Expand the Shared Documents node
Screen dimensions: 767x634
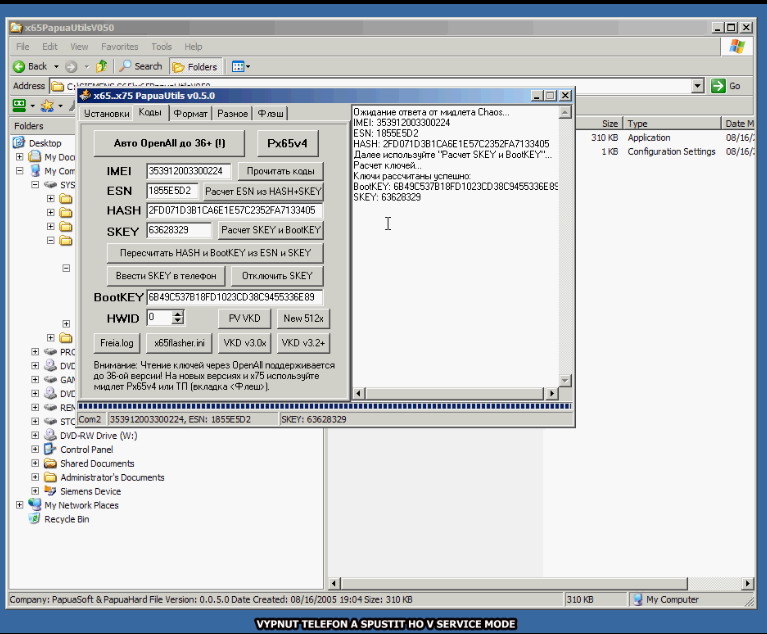(35, 463)
